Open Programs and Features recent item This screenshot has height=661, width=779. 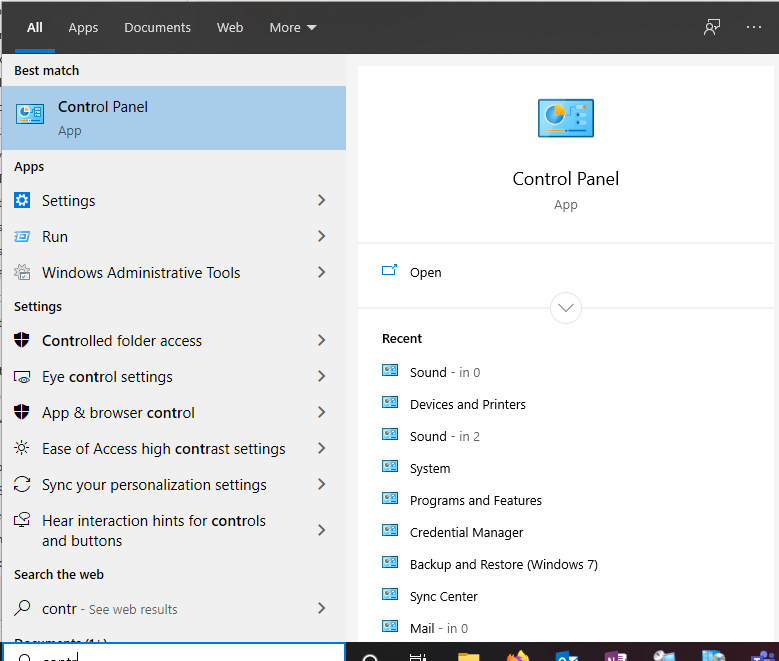click(x=475, y=501)
